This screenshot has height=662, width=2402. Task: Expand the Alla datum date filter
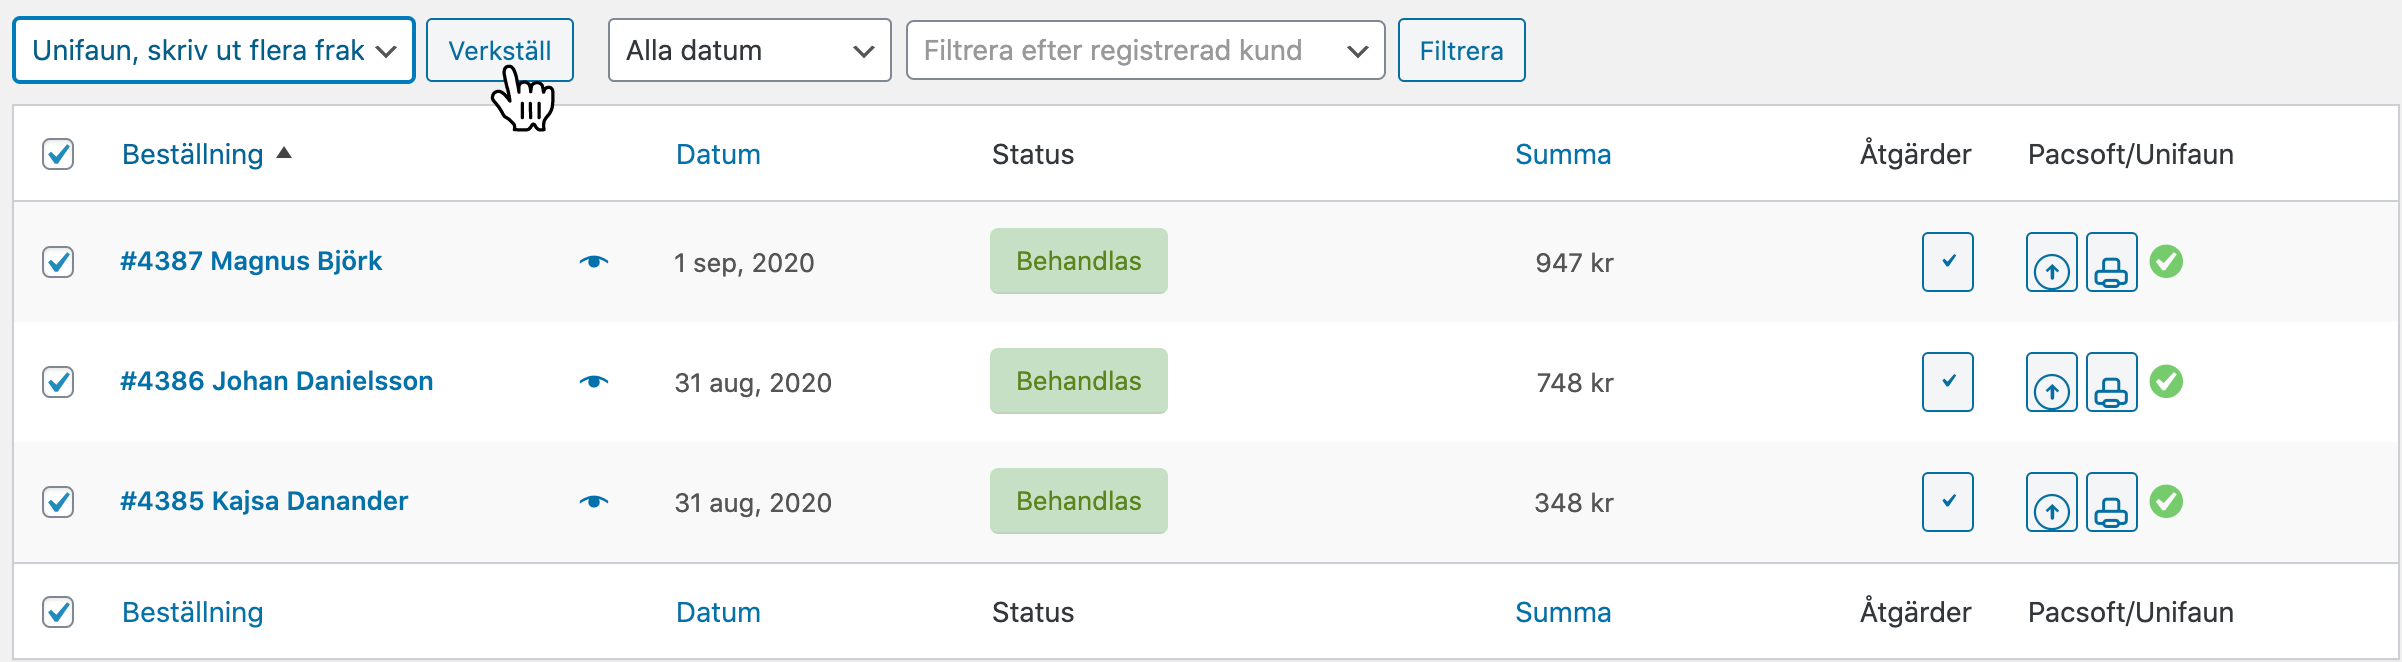click(x=749, y=50)
